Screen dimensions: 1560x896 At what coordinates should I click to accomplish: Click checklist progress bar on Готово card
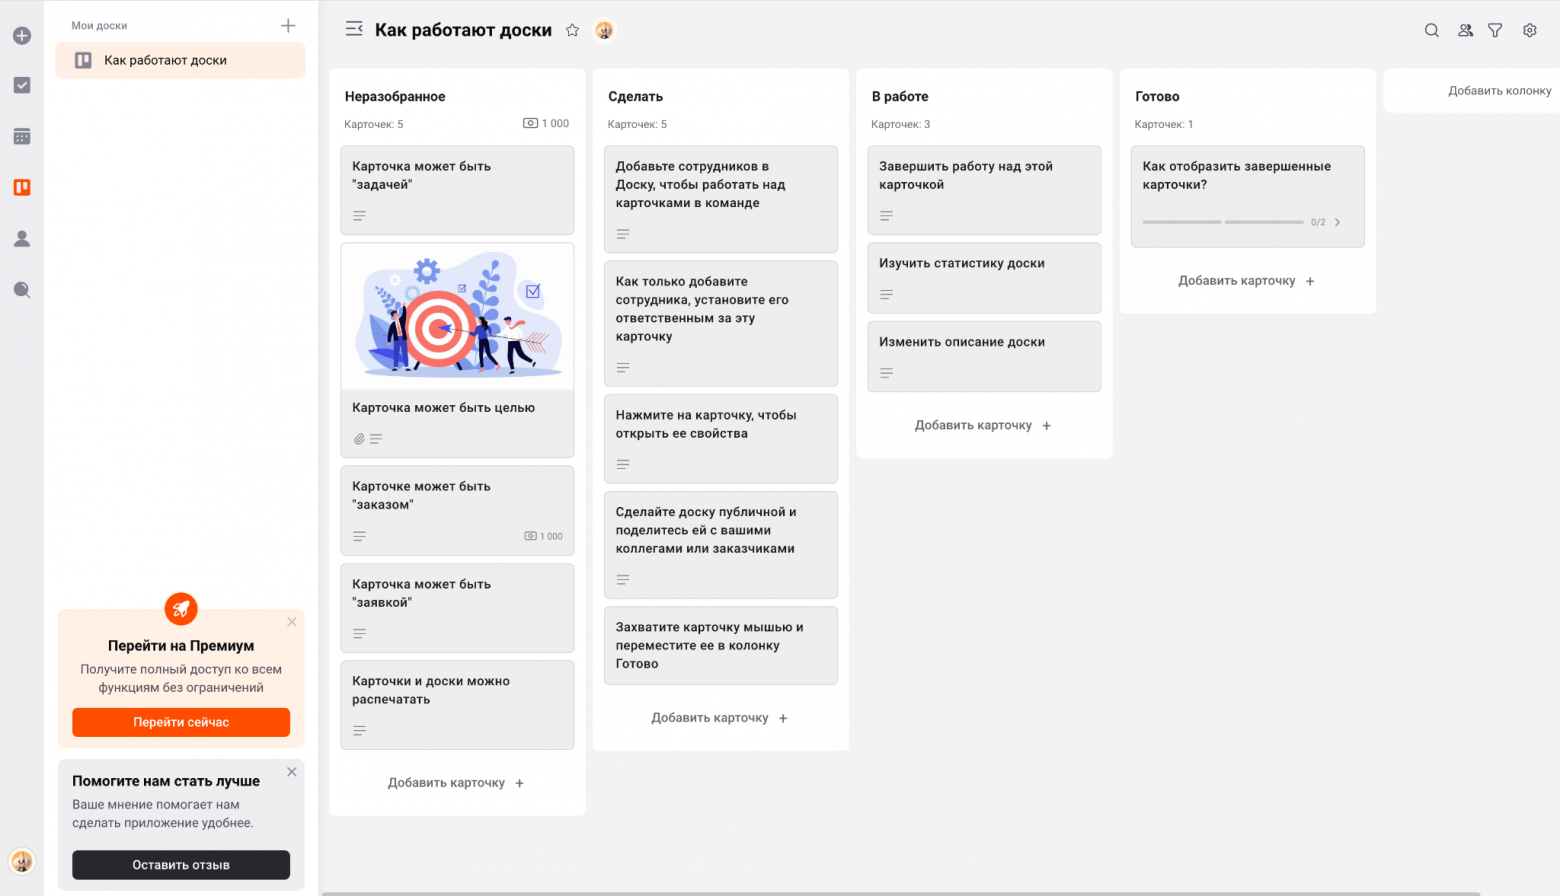point(1223,222)
